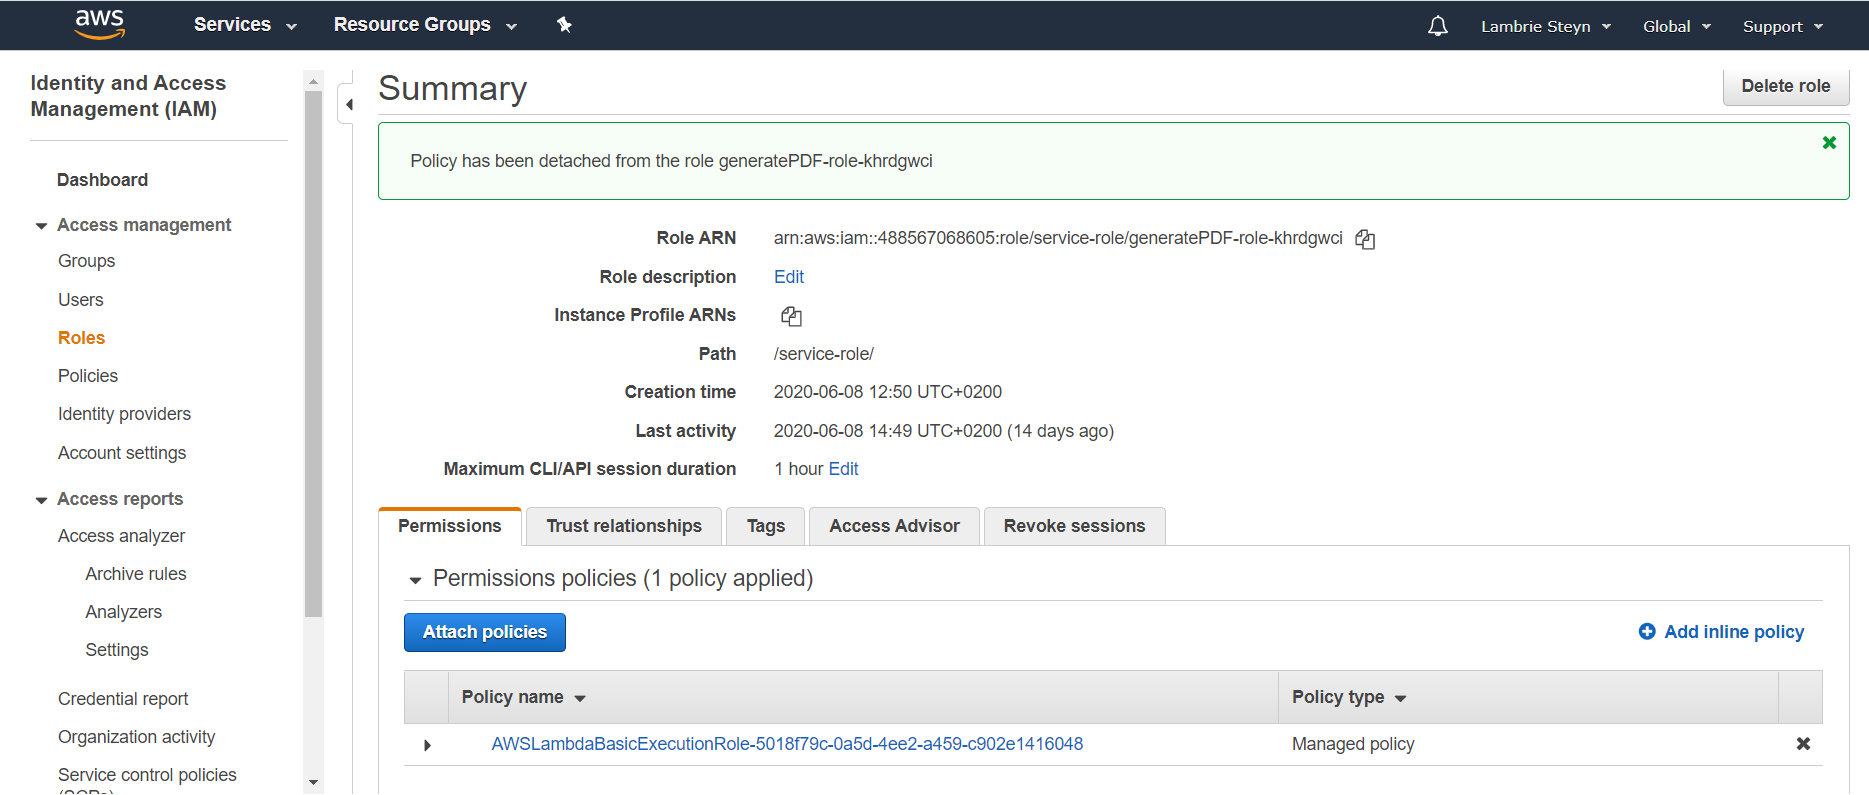Click the sidebar scrollbar thumb
The height and width of the screenshot is (795, 1869).
(313, 355)
